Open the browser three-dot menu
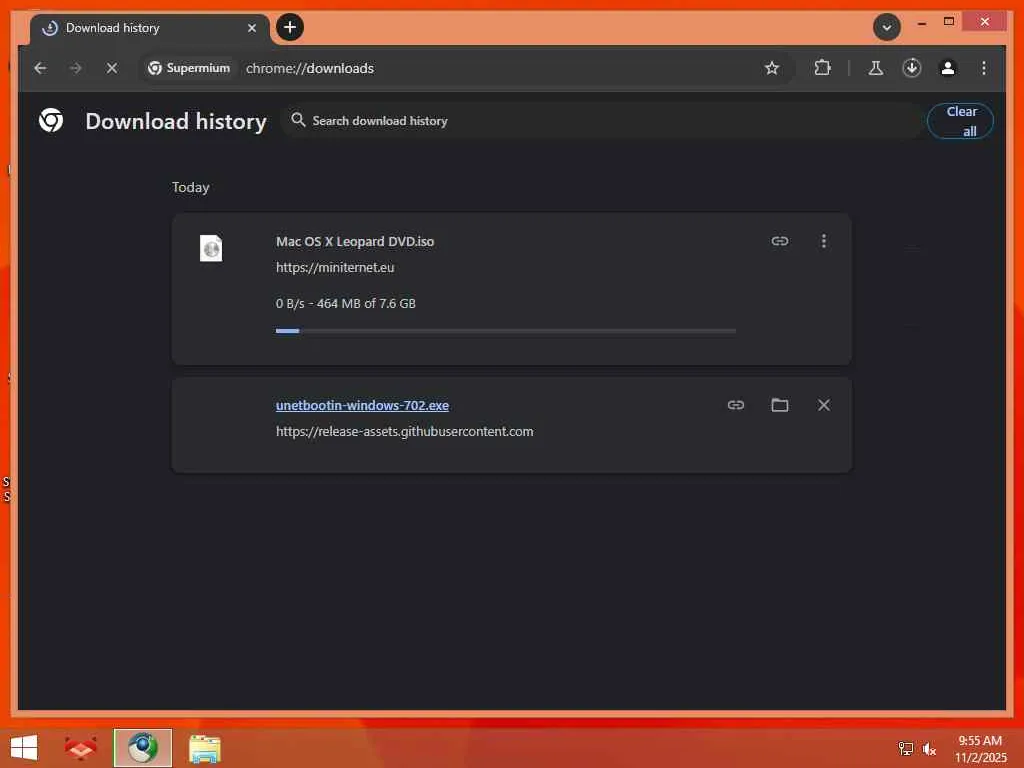Image resolution: width=1024 pixels, height=768 pixels. point(984,68)
